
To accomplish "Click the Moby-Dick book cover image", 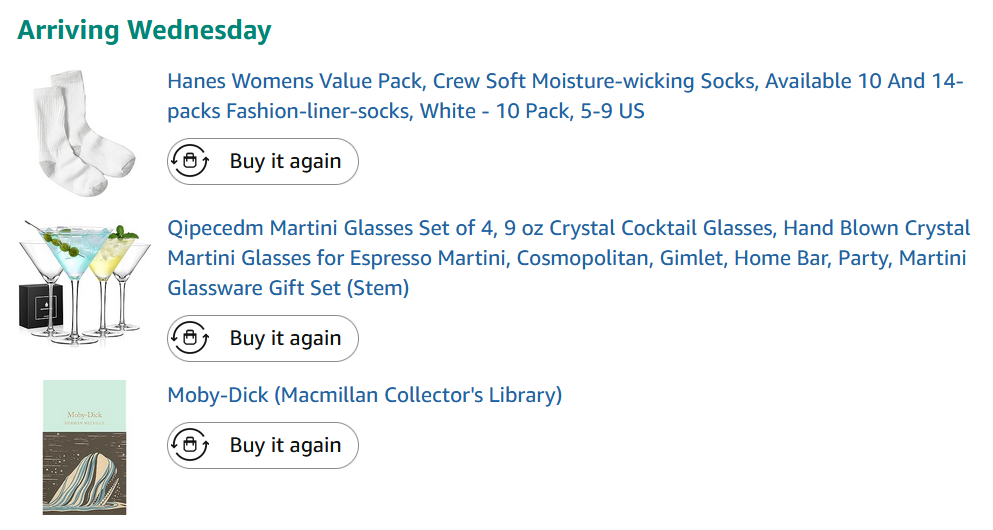I will [x=84, y=447].
